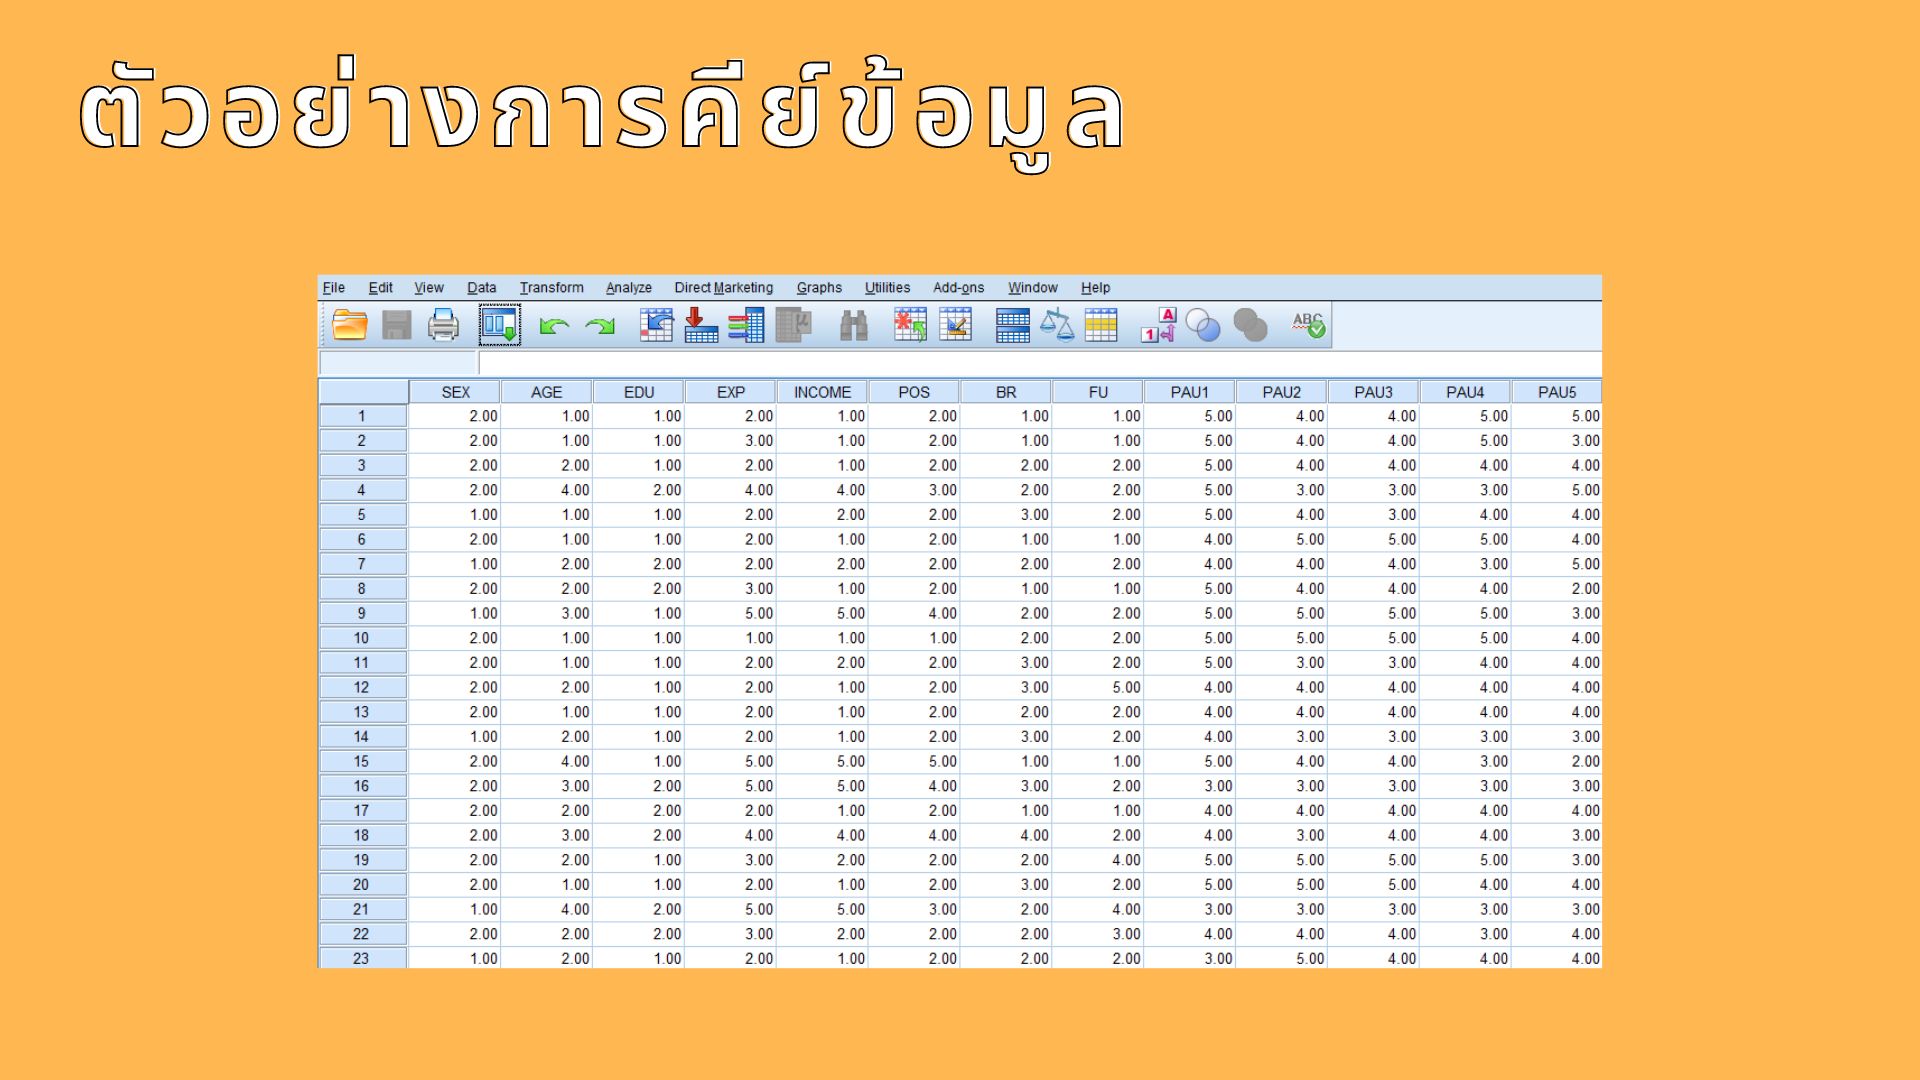Click POS cell in row 15
The width and height of the screenshot is (1920, 1080).
click(x=914, y=761)
